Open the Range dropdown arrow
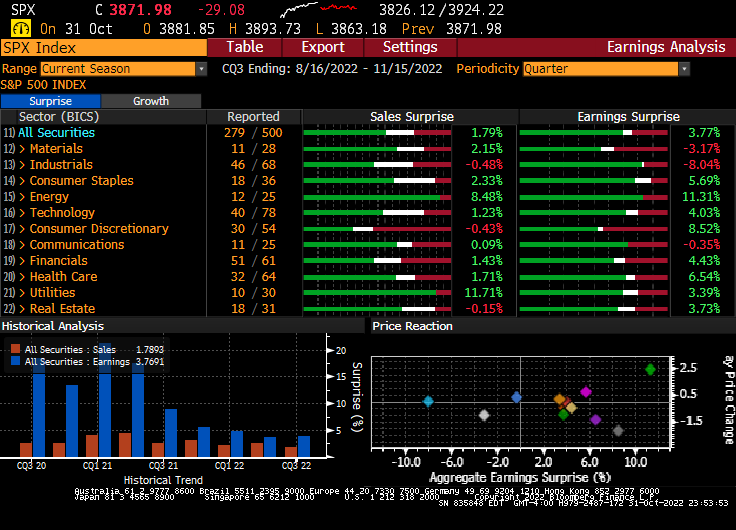 (x=201, y=69)
